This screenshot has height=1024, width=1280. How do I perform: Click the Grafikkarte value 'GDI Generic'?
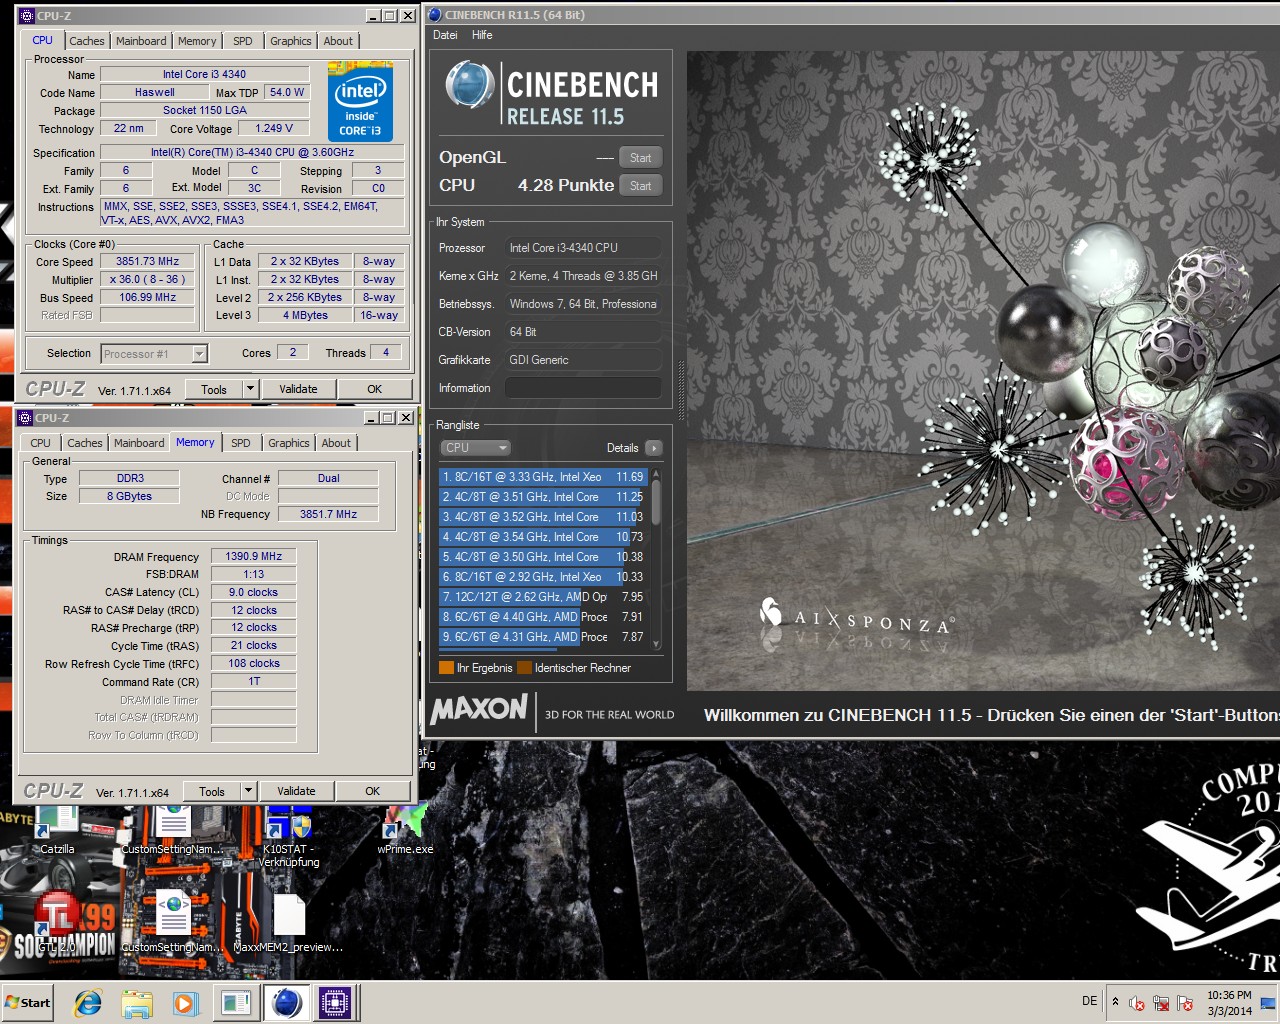(x=583, y=360)
